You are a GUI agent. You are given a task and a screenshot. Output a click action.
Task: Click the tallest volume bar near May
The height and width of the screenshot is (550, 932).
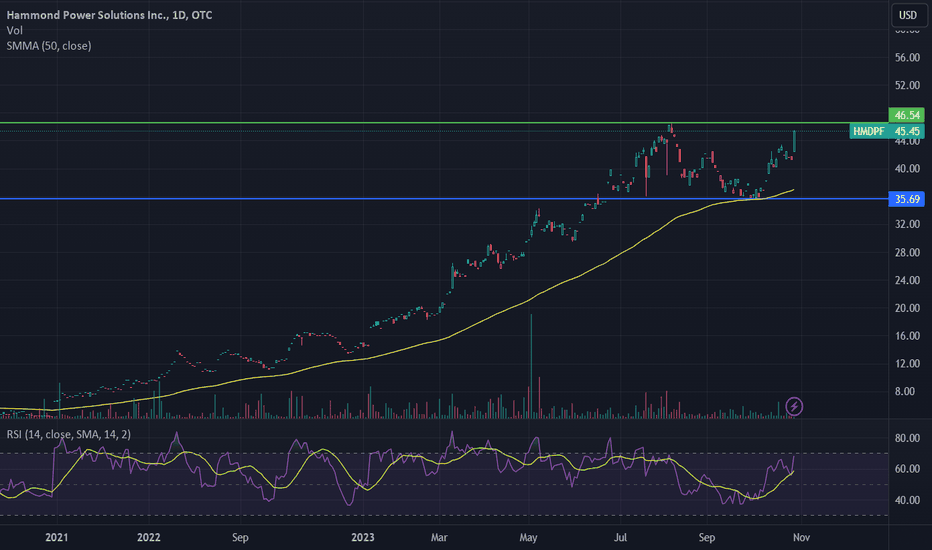pos(531,366)
